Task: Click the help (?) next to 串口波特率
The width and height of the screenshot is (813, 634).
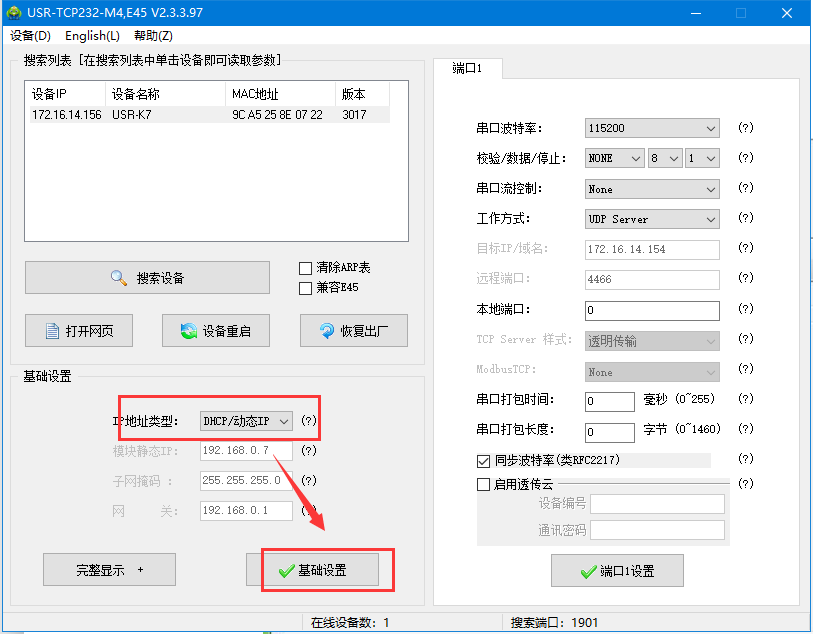Action: pos(745,128)
